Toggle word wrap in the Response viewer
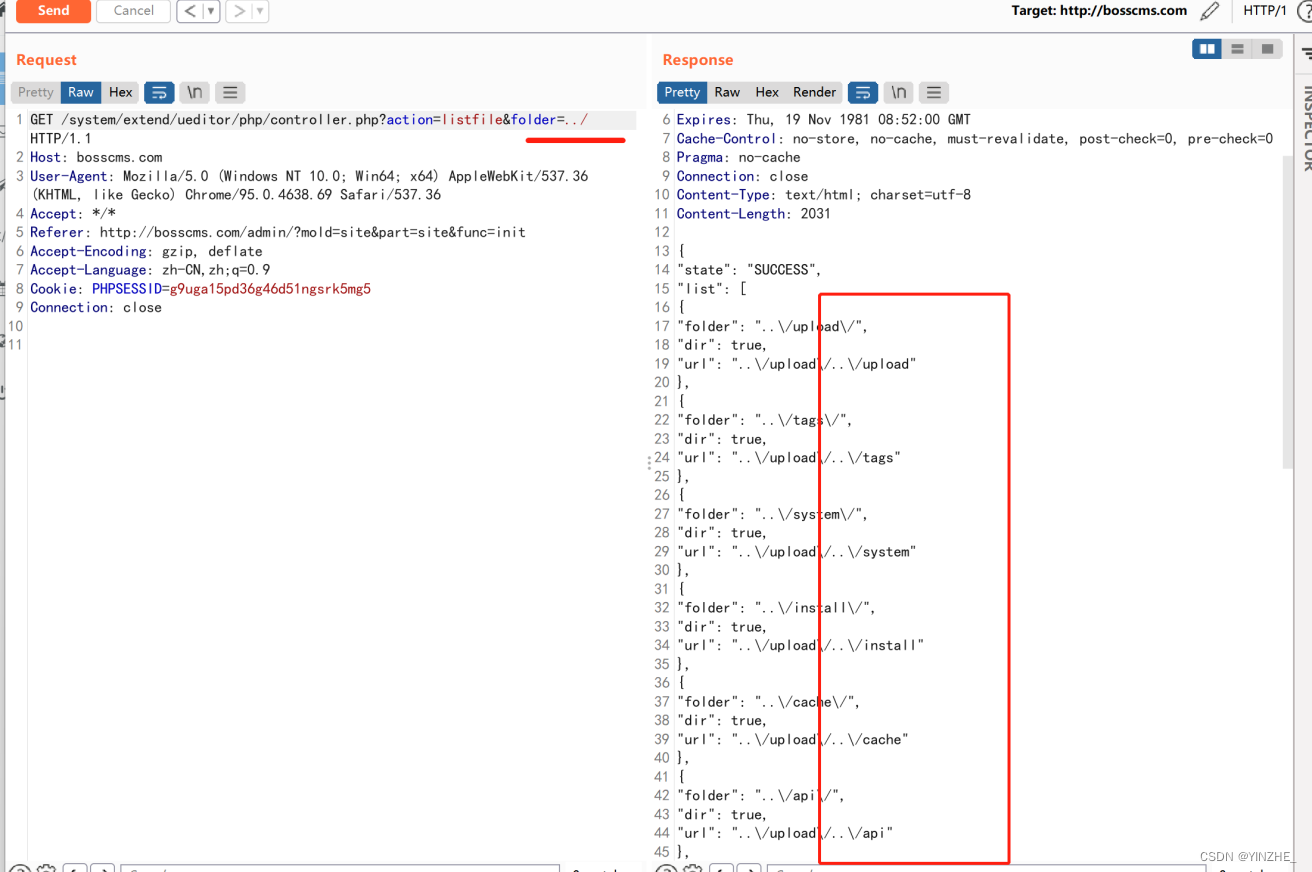Viewport: 1312px width, 872px height. pyautogui.click(x=863, y=92)
